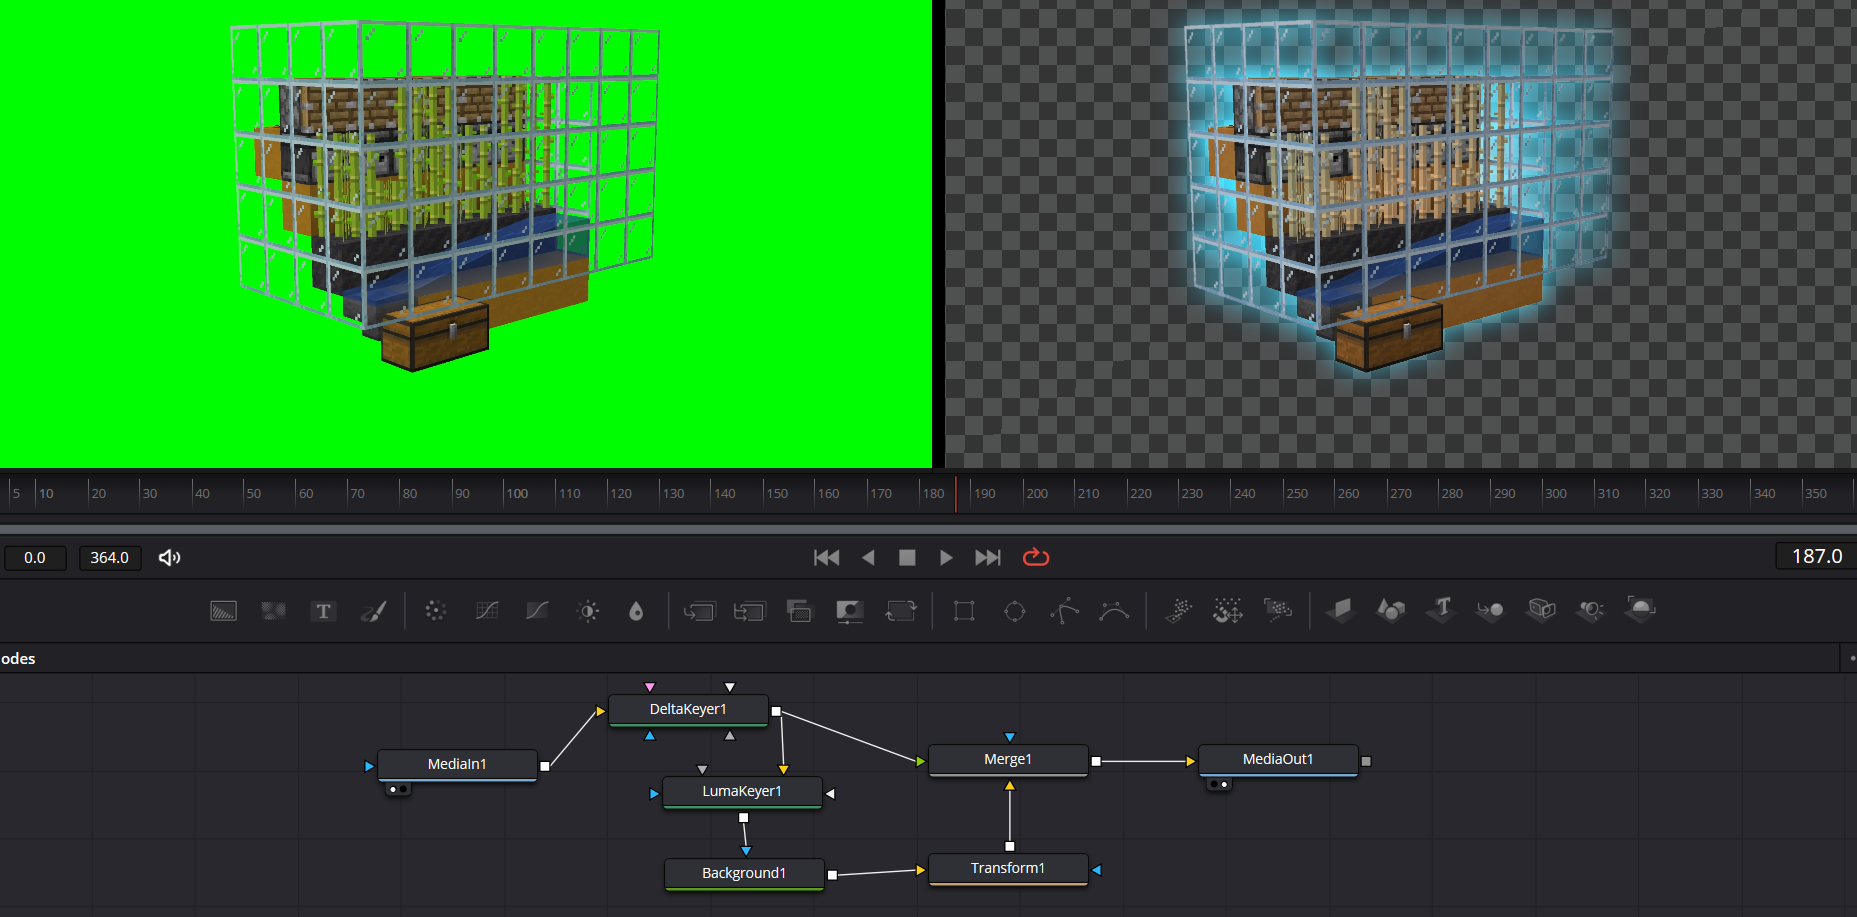Add a Rectangle mask
This screenshot has width=1857, height=917.
coord(964,610)
